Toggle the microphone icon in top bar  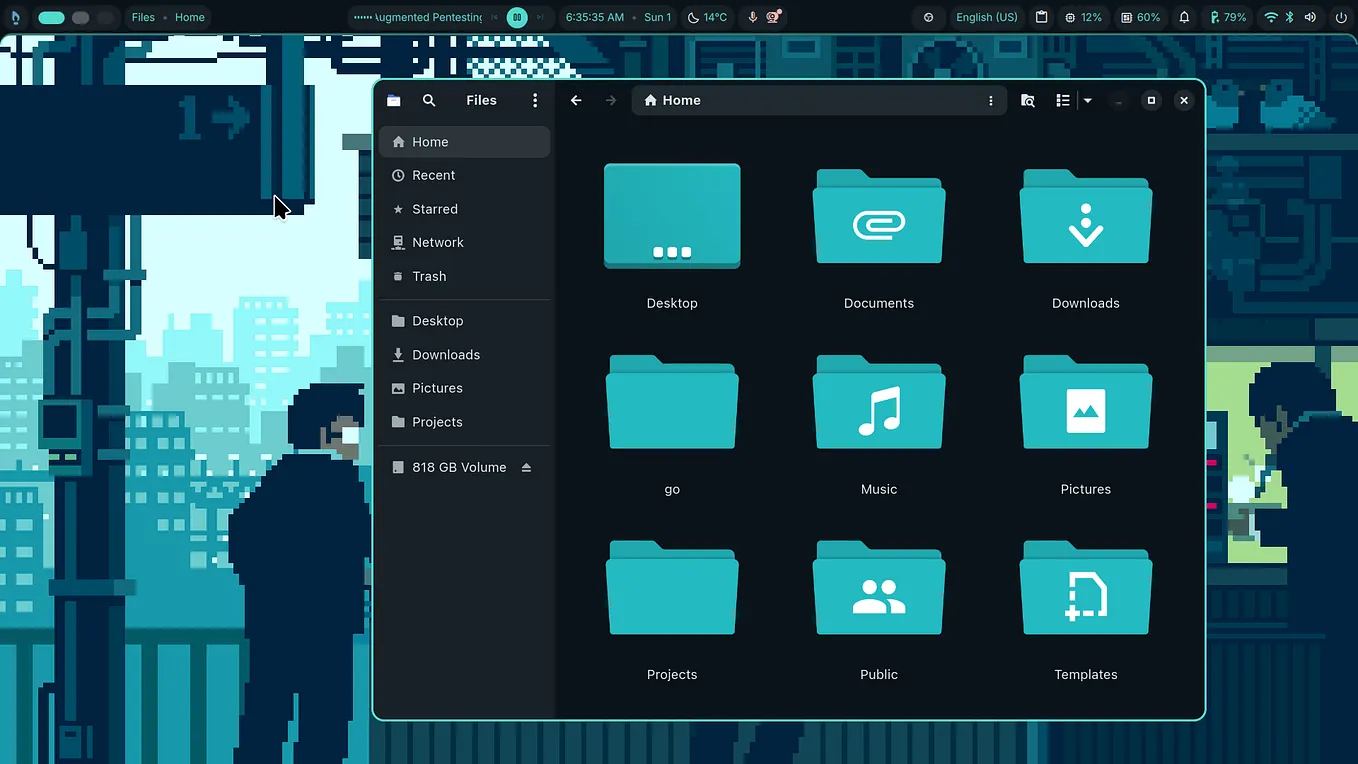(x=752, y=17)
